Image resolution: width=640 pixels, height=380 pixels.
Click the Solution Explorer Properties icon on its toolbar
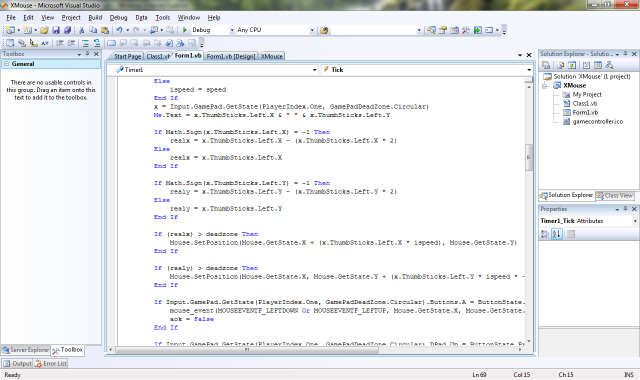click(x=546, y=65)
